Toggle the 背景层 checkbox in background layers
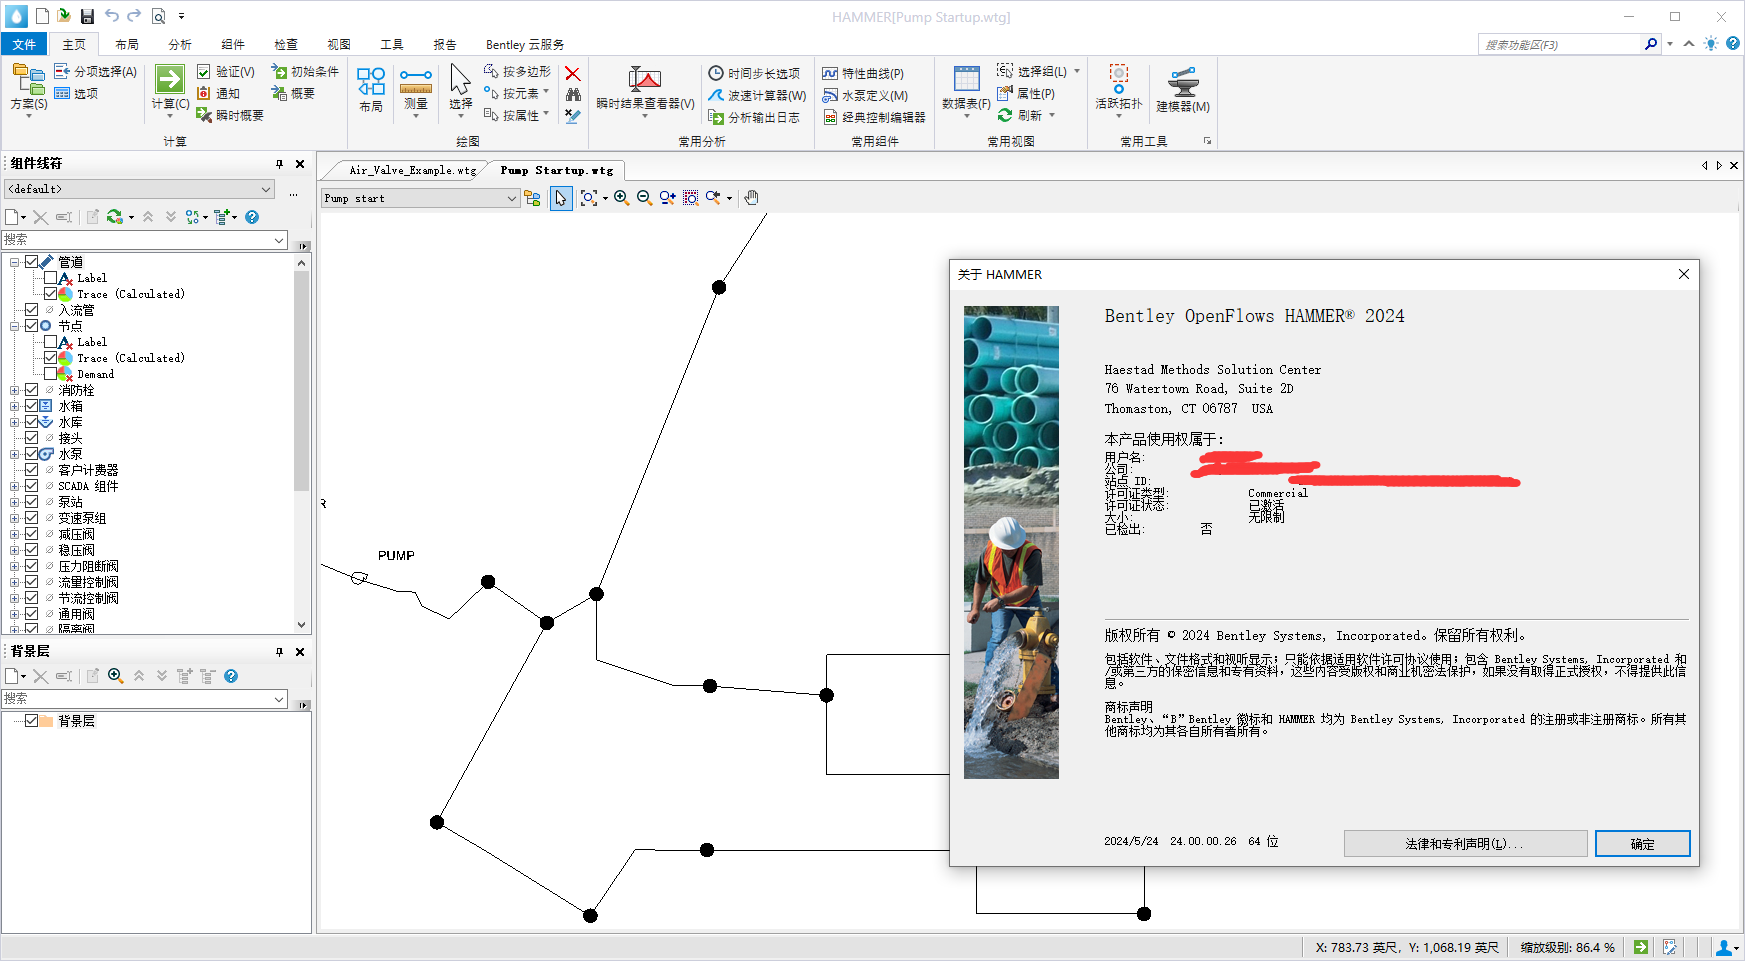This screenshot has width=1745, height=961. (x=32, y=721)
